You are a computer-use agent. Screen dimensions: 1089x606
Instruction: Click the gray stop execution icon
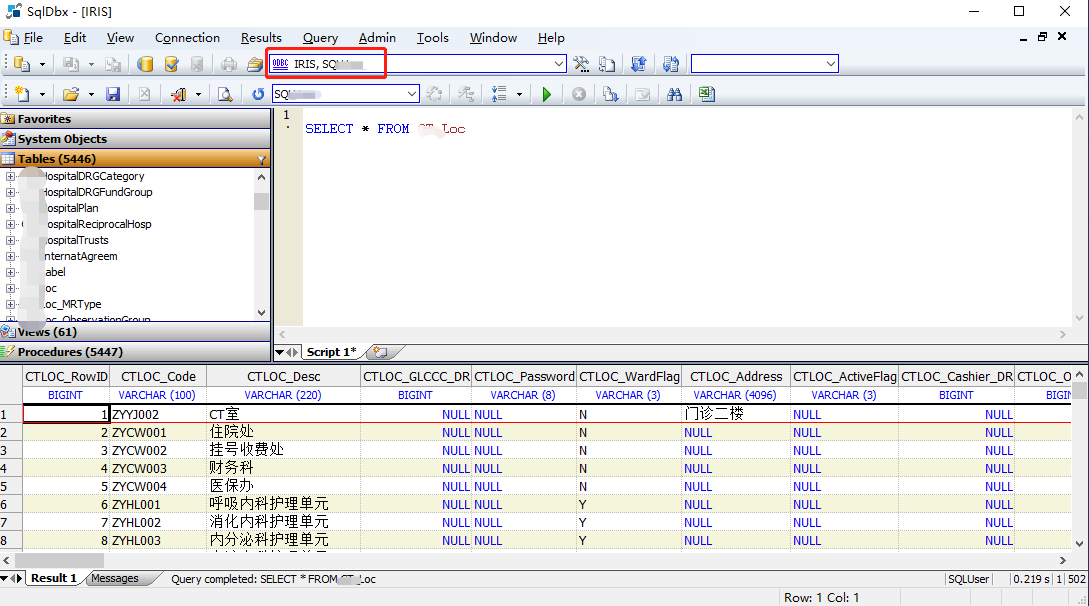point(579,94)
